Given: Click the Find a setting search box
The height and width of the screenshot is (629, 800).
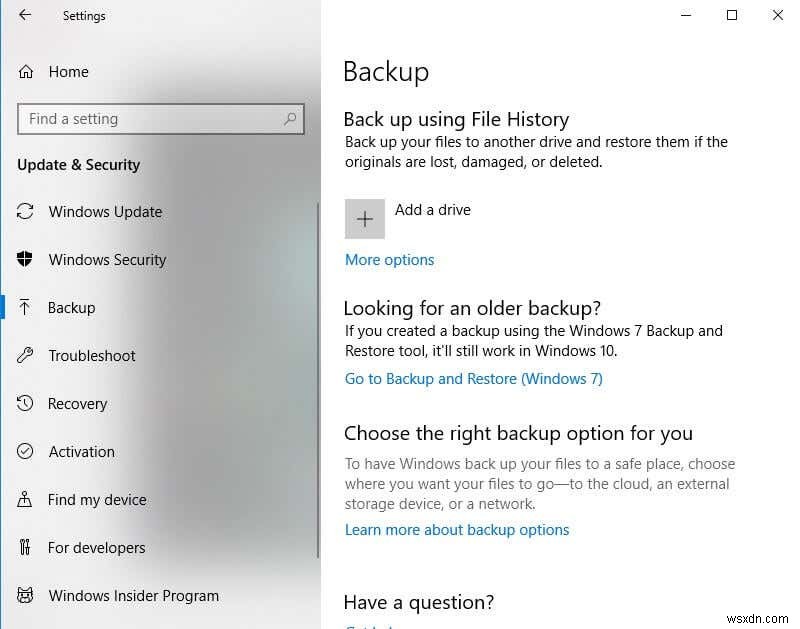Looking at the screenshot, I should (150, 118).
